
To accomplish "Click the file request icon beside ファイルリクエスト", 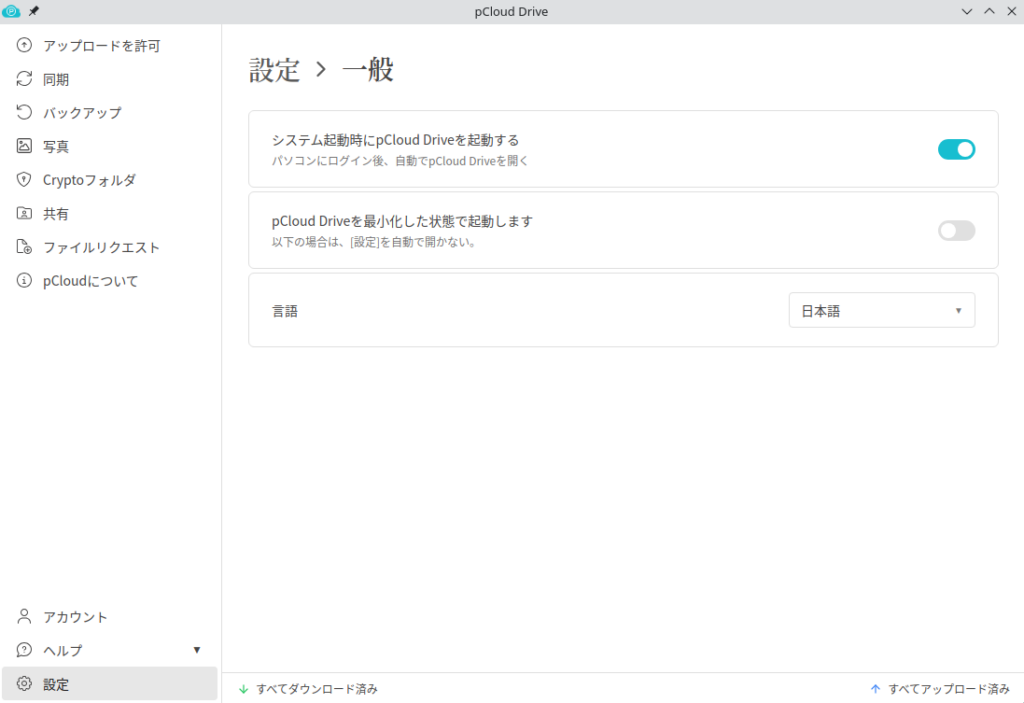I will point(25,247).
